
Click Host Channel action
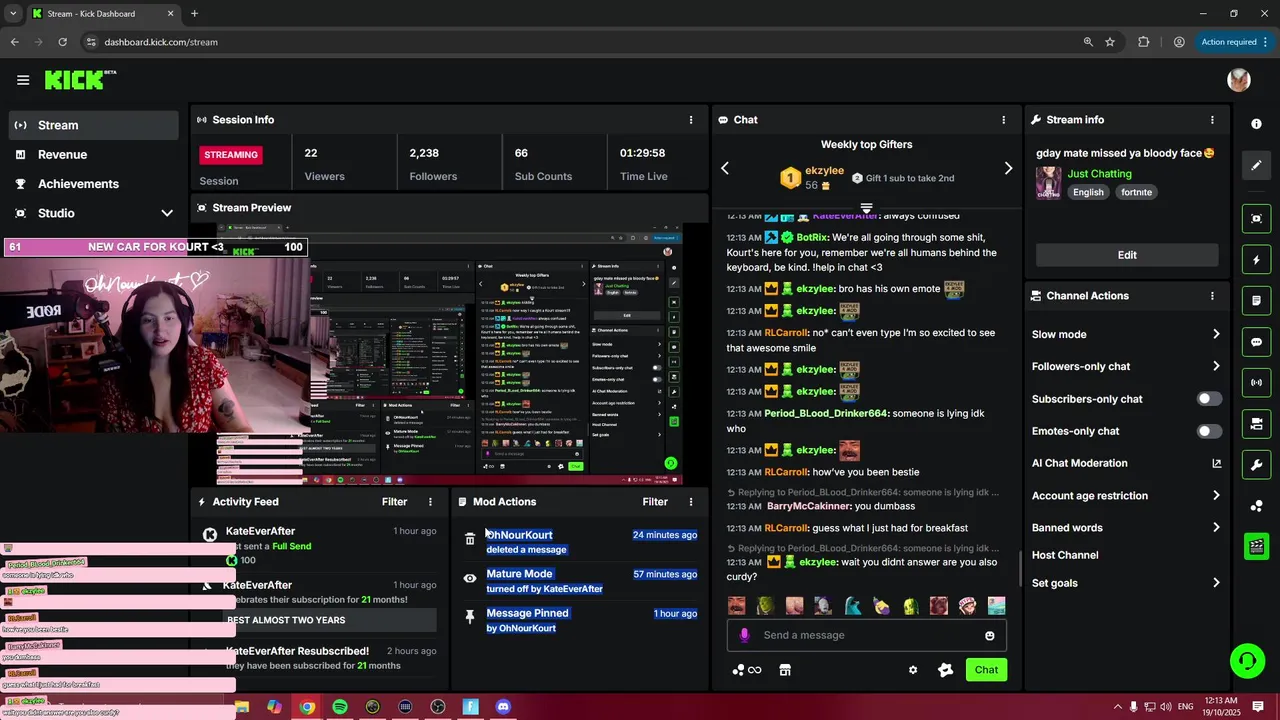[1065, 555]
